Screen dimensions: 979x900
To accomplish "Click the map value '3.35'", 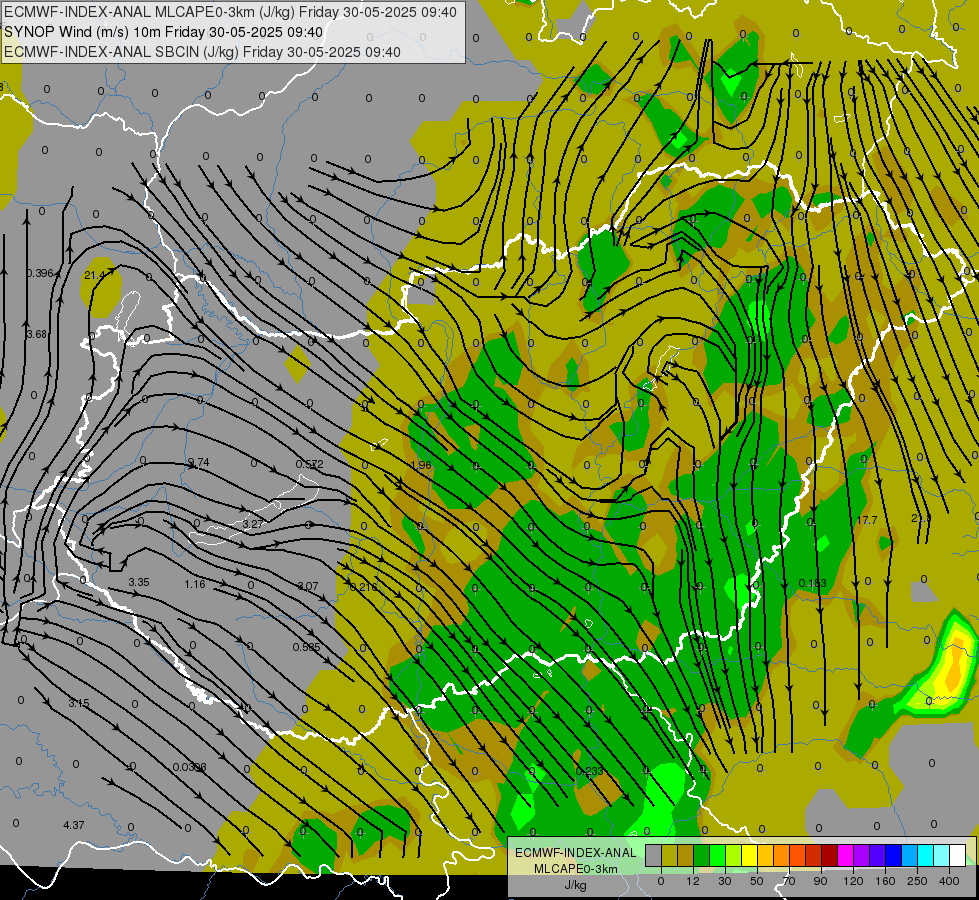I will (139, 581).
